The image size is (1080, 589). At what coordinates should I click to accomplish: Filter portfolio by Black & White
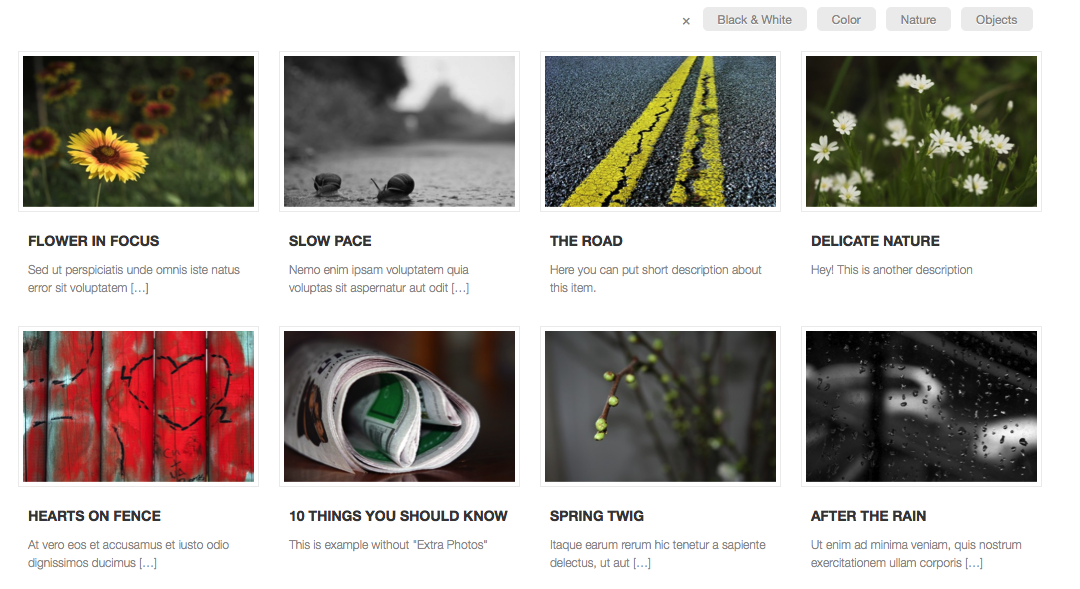754,19
